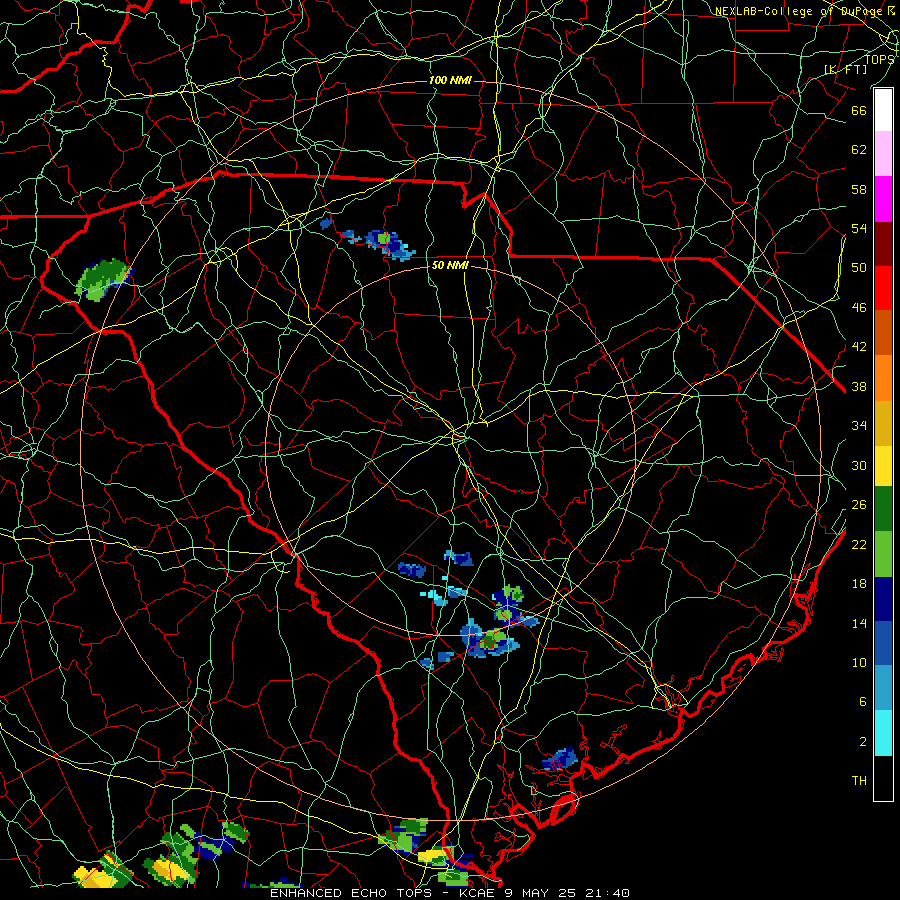Click the legend value '62'
The image size is (900, 900).
pyautogui.click(x=859, y=150)
